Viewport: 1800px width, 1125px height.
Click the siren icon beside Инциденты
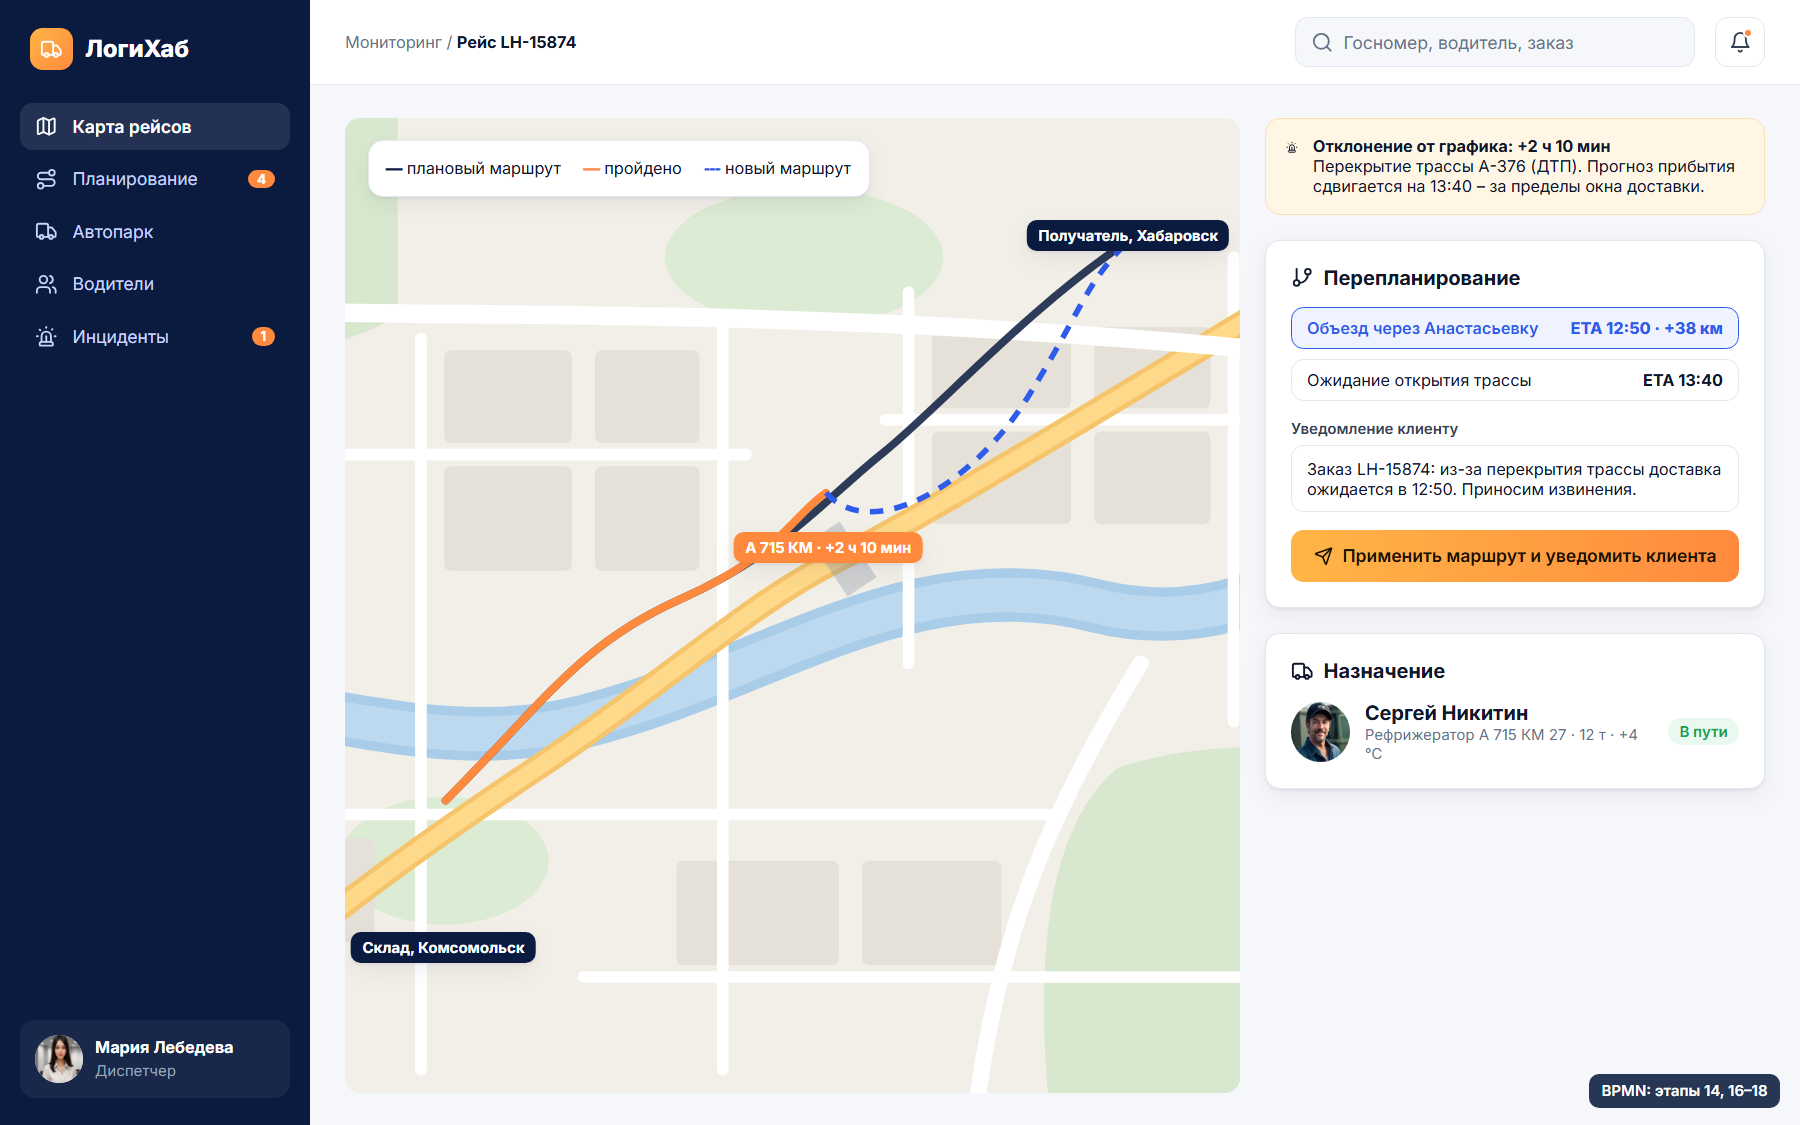[x=46, y=337]
